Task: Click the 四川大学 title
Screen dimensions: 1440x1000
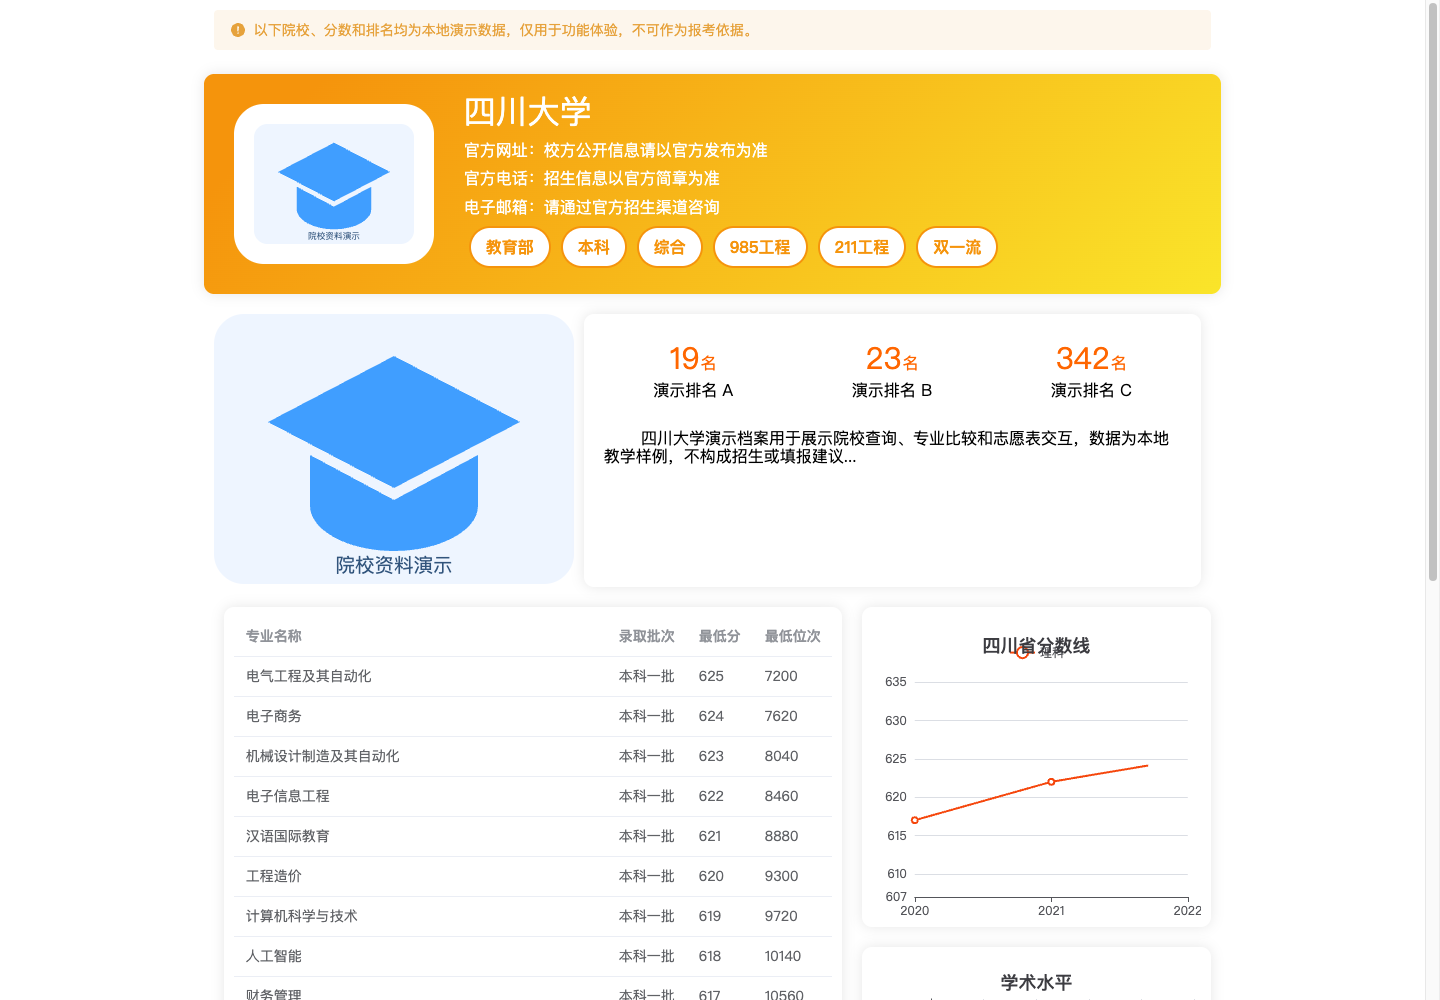Action: [x=528, y=111]
